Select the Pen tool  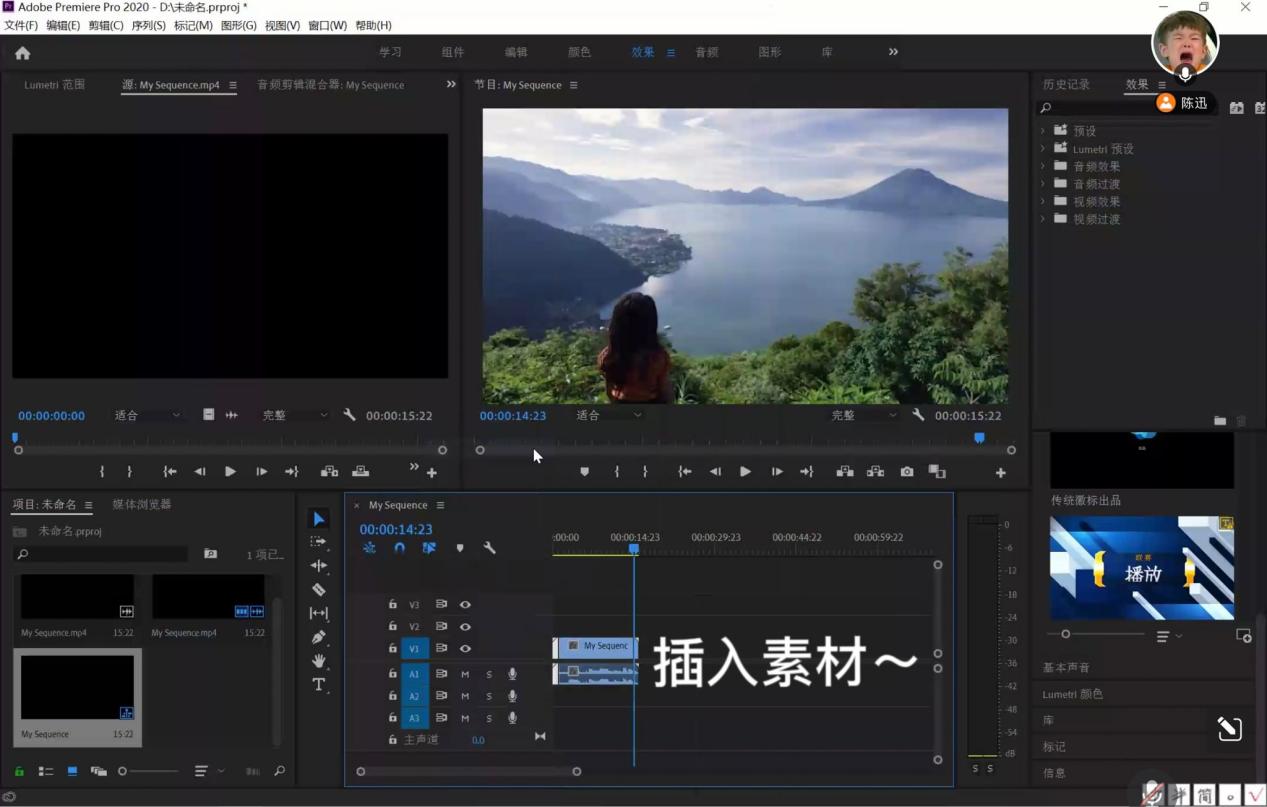click(319, 637)
